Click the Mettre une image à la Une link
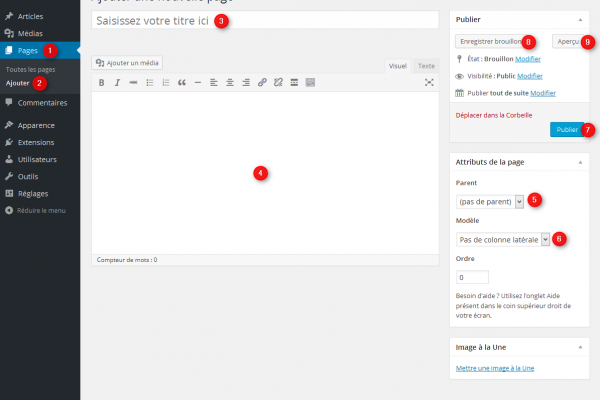This screenshot has height=400, width=600. (495, 369)
